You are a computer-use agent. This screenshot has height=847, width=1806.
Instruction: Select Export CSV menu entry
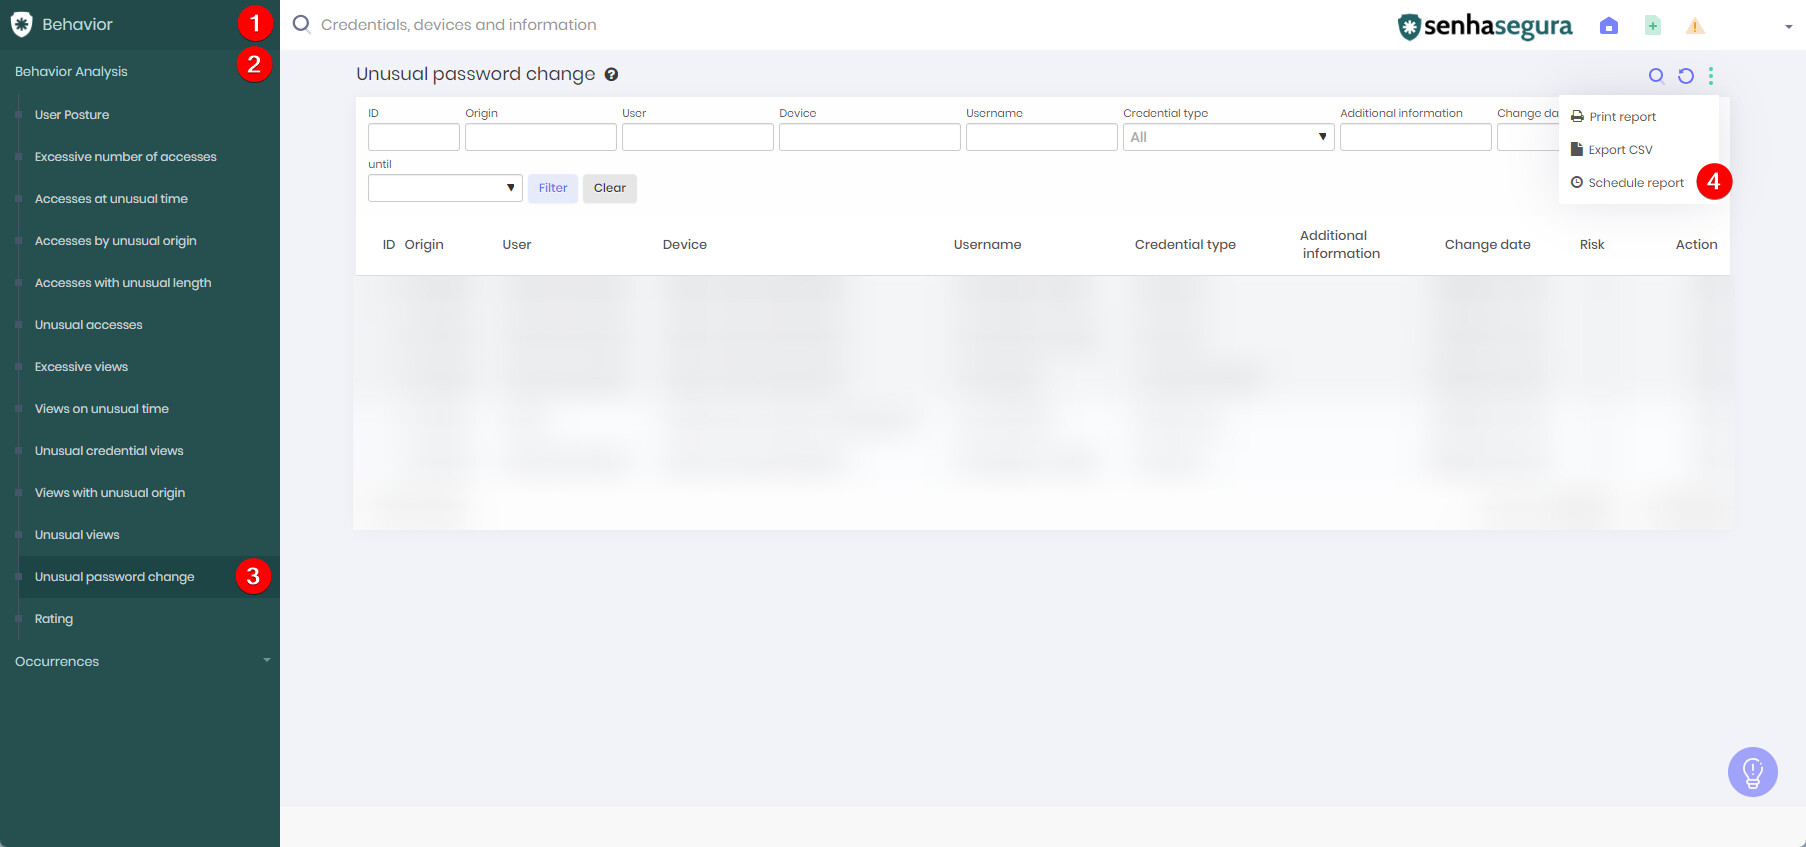click(1611, 150)
